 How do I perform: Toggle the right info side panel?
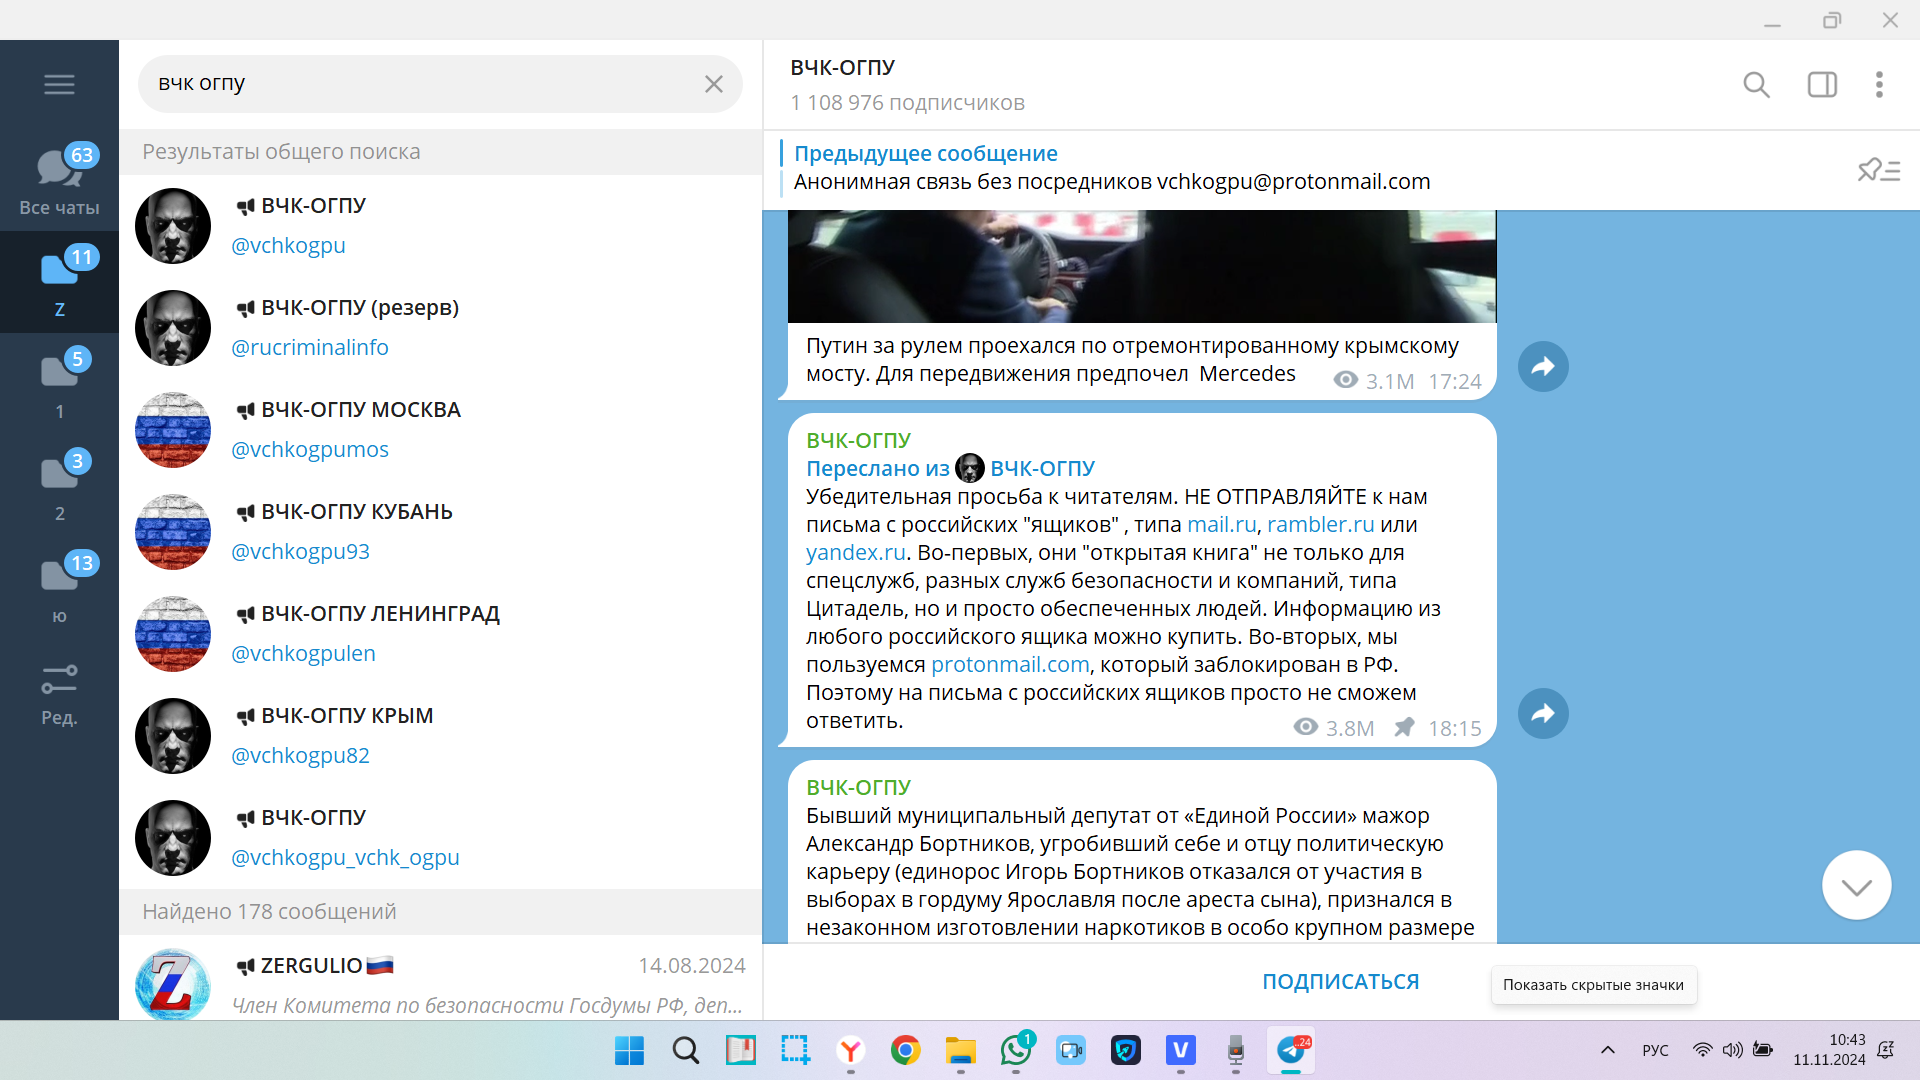pos(1822,85)
